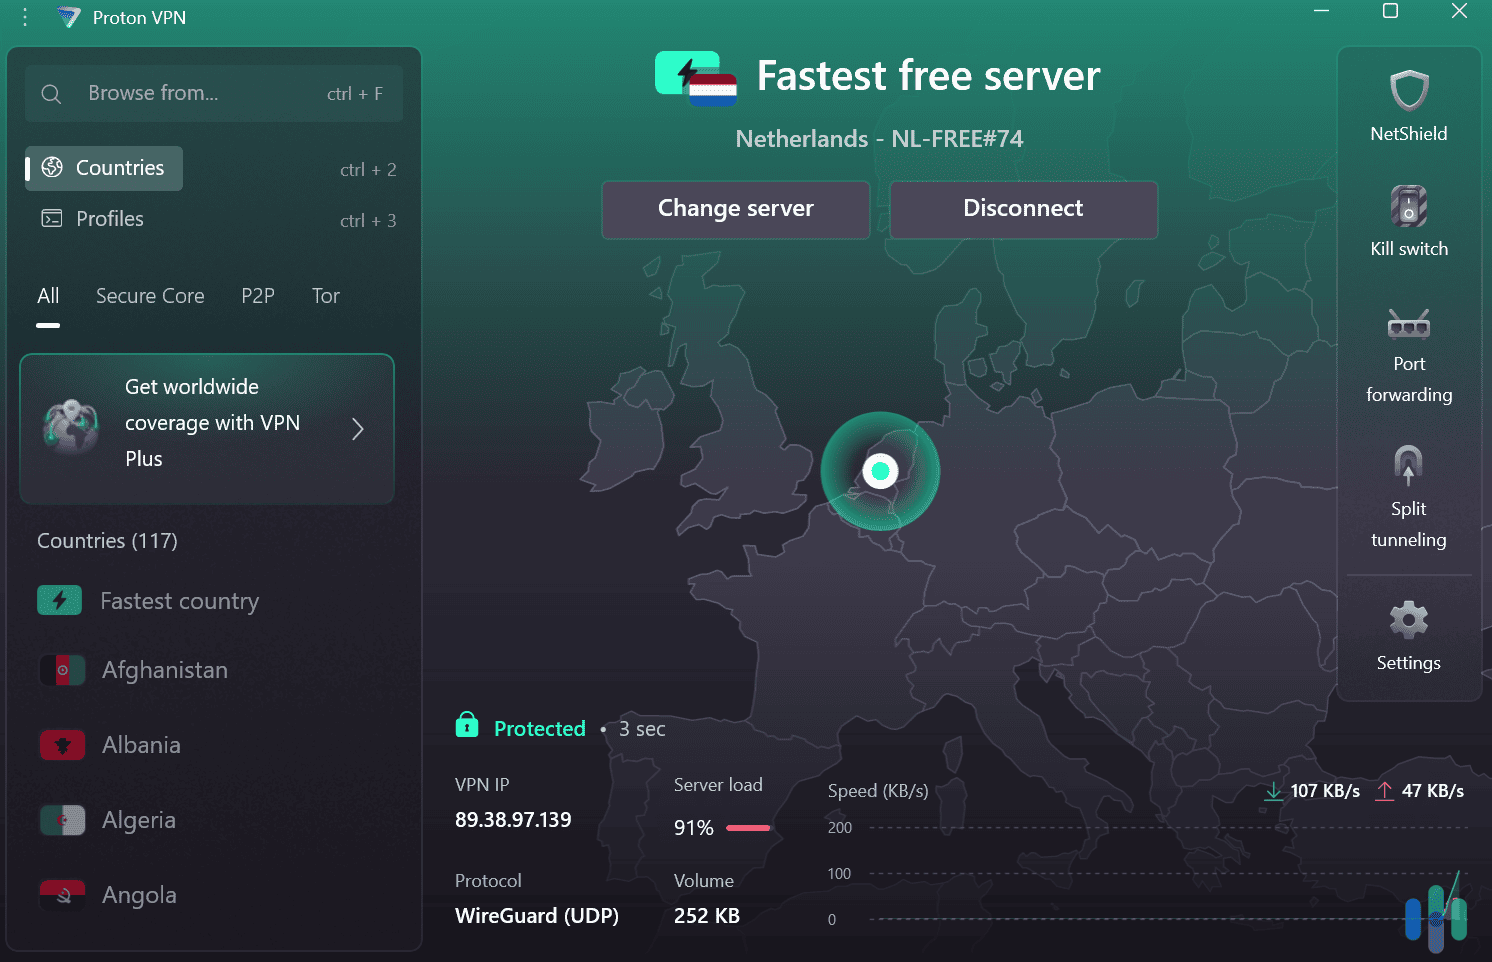1492x962 pixels.
Task: Expand the VPN Plus worldwide coverage banner
Action: (x=357, y=428)
